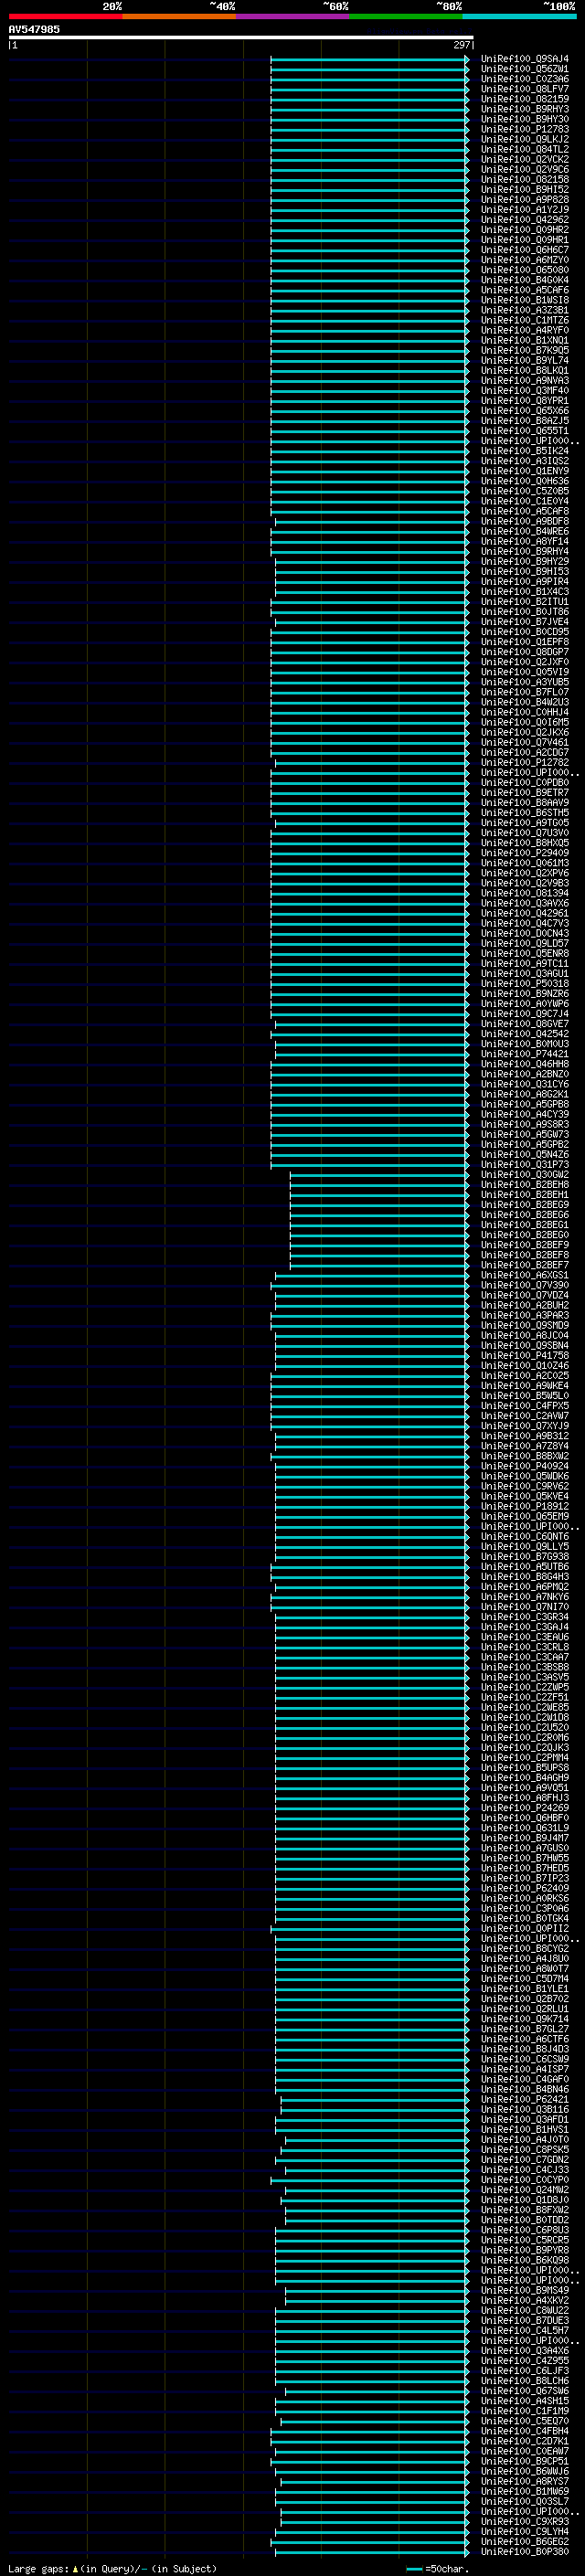Image resolution: width=585 pixels, height=2576 pixels.
Task: Click the UniRef100_C4FPX5 label
Action: 524,1406
